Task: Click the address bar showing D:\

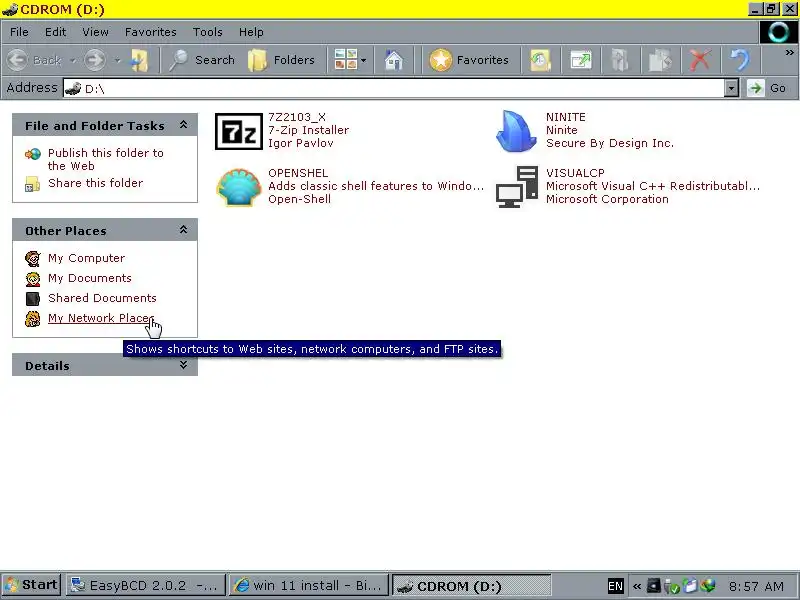Action: click(x=393, y=88)
